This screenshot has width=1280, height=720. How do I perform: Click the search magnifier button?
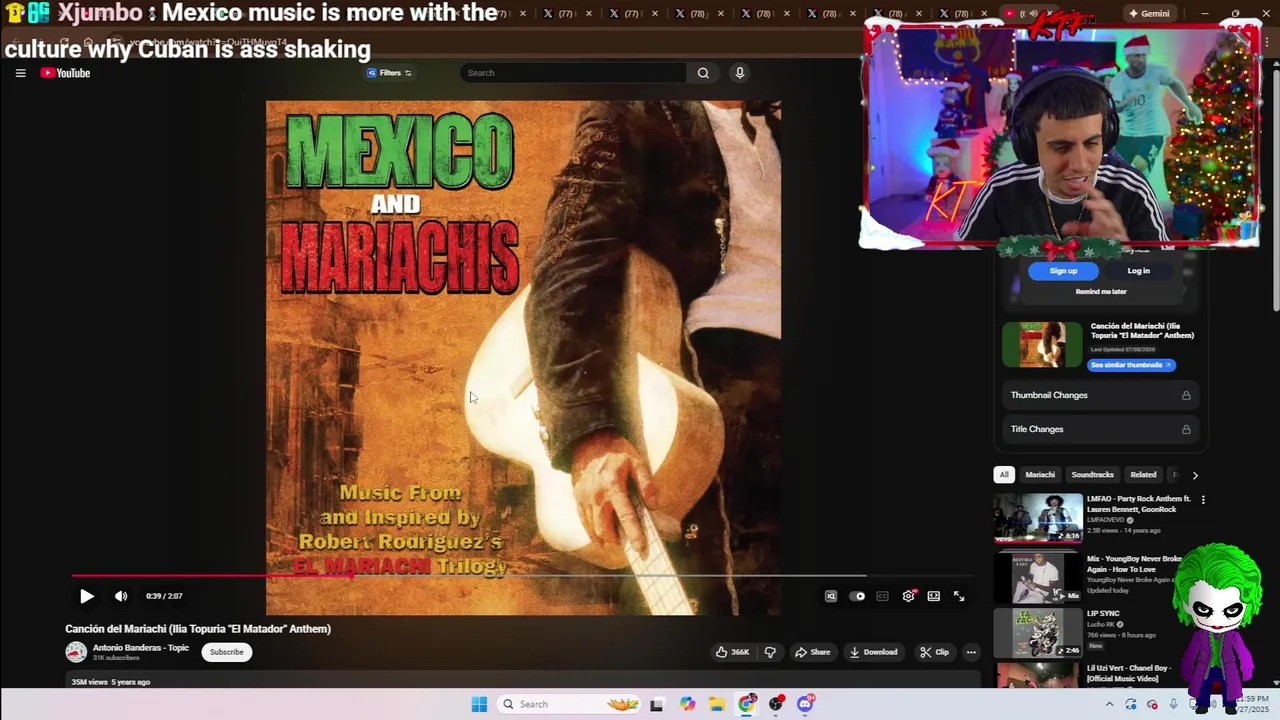(703, 73)
